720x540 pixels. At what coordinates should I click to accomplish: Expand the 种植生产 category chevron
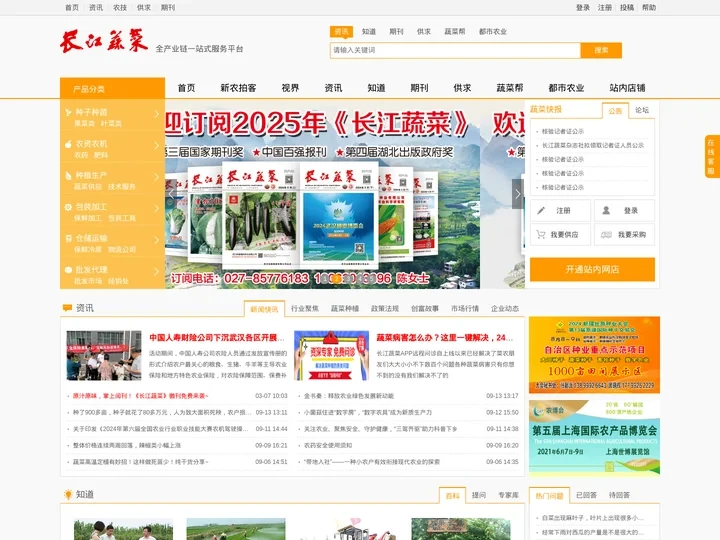[157, 177]
